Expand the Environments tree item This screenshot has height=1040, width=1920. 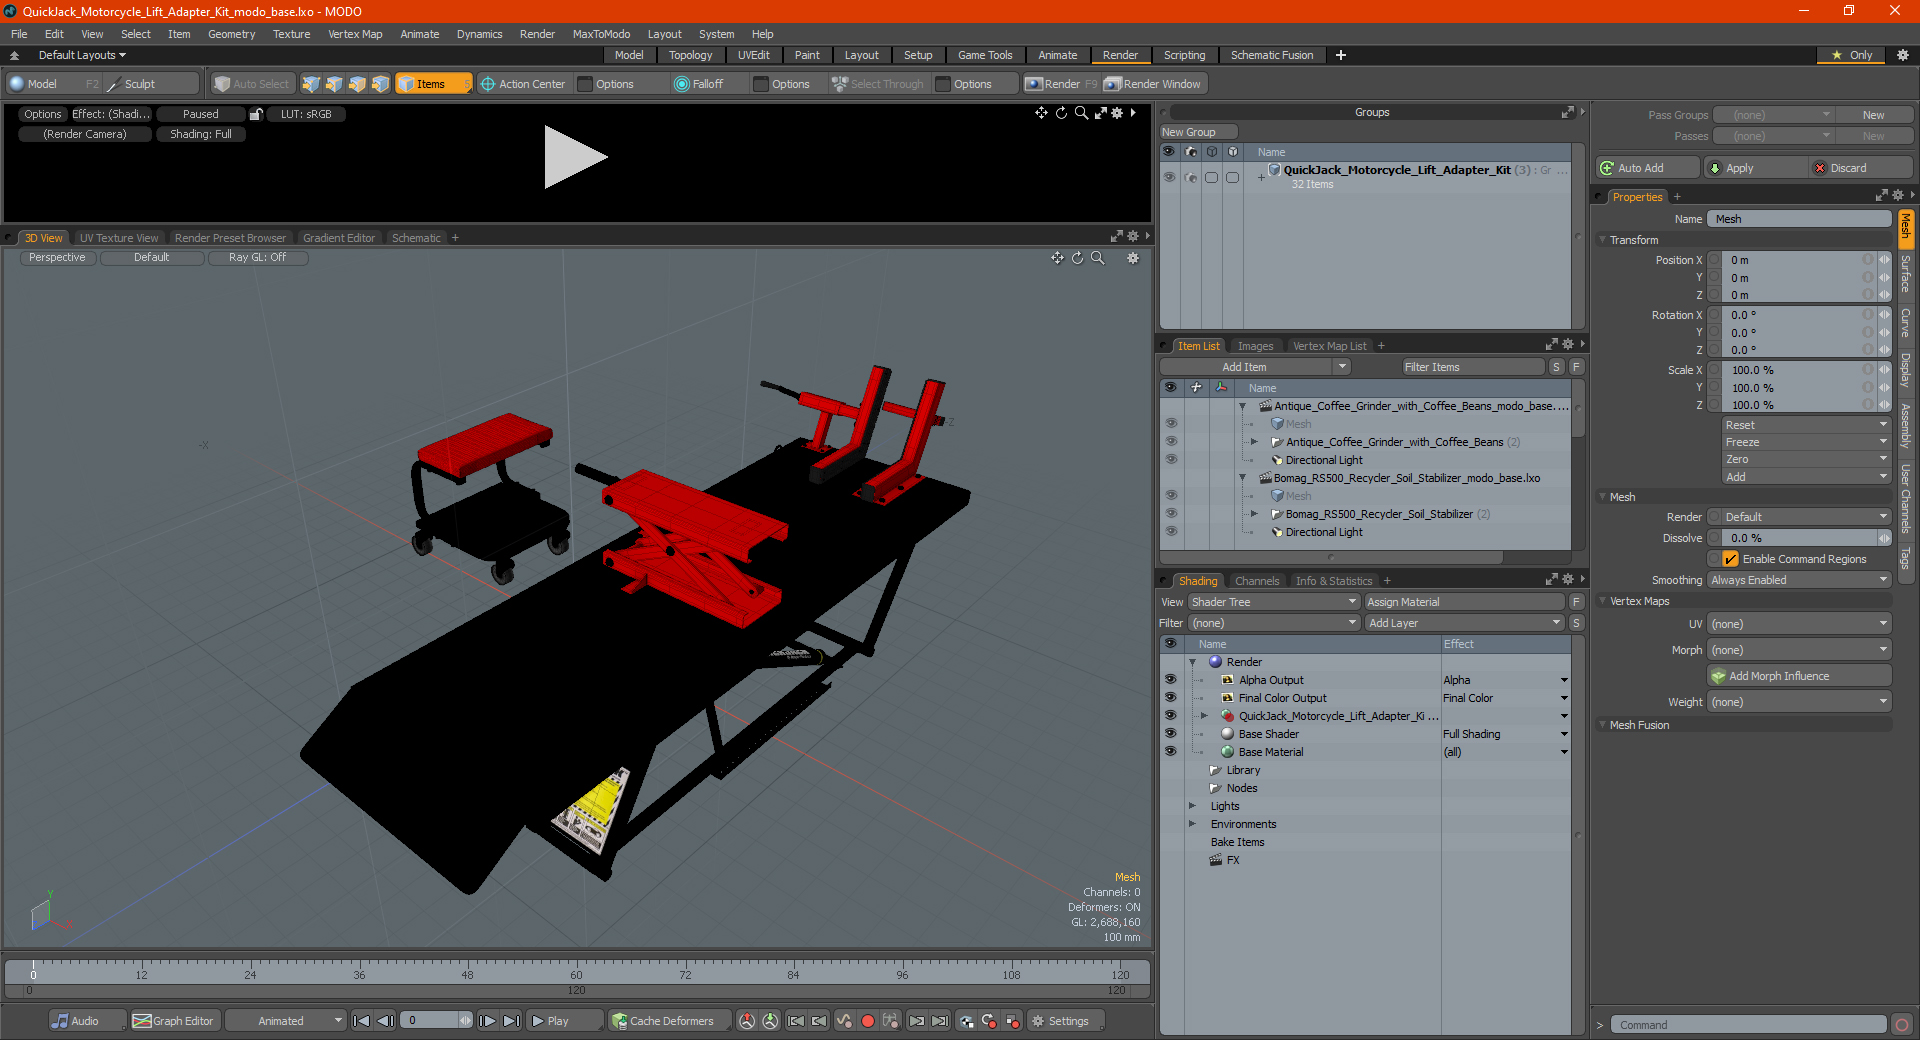click(x=1192, y=824)
